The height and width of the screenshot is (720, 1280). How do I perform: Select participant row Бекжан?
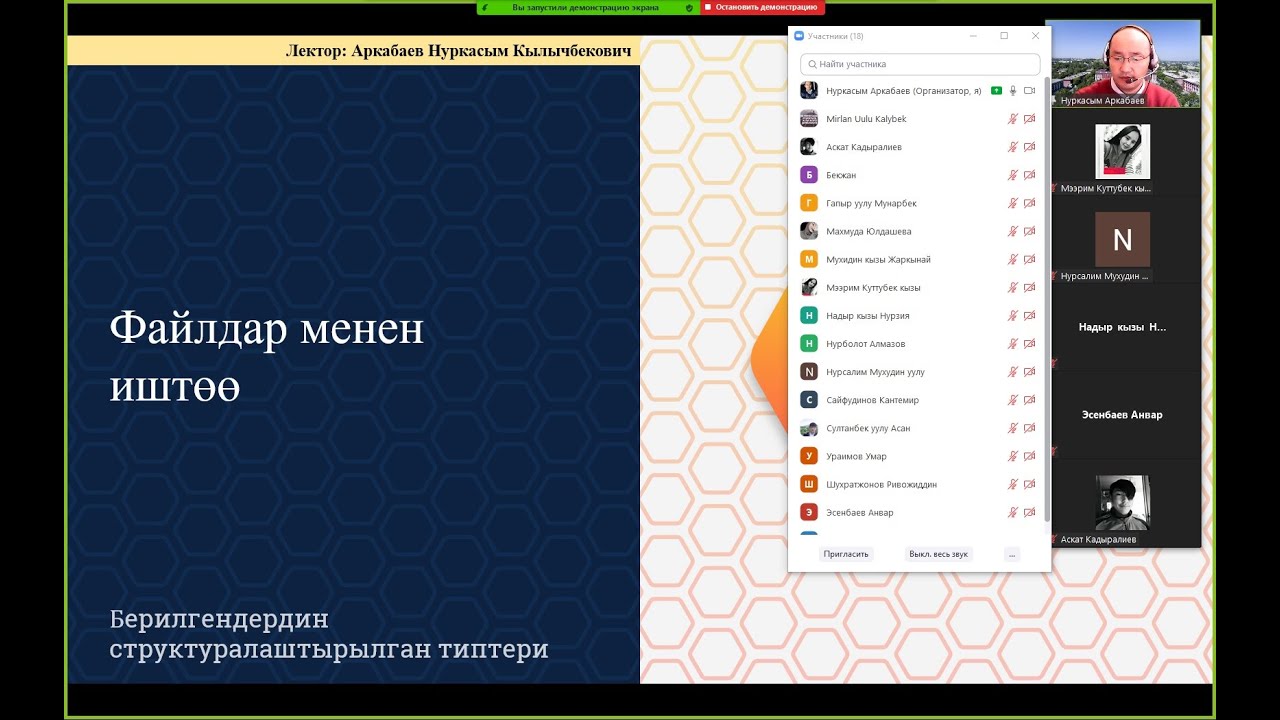pyautogui.click(x=920, y=175)
